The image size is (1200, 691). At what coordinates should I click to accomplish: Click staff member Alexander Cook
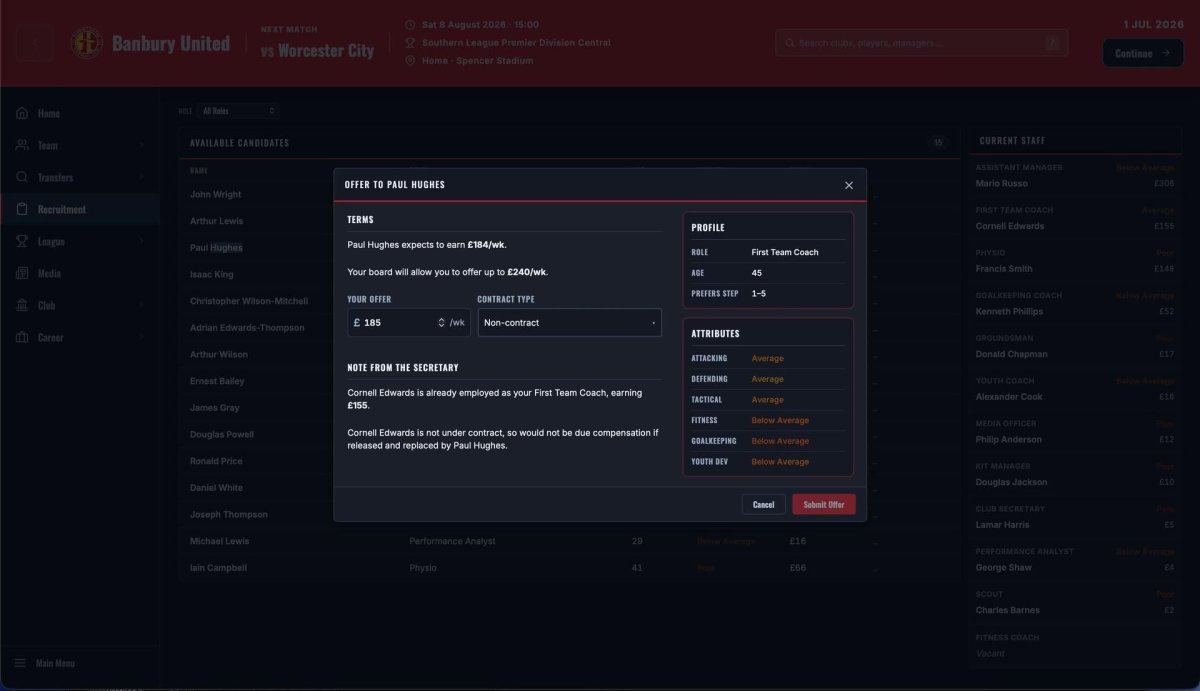[1009, 397]
